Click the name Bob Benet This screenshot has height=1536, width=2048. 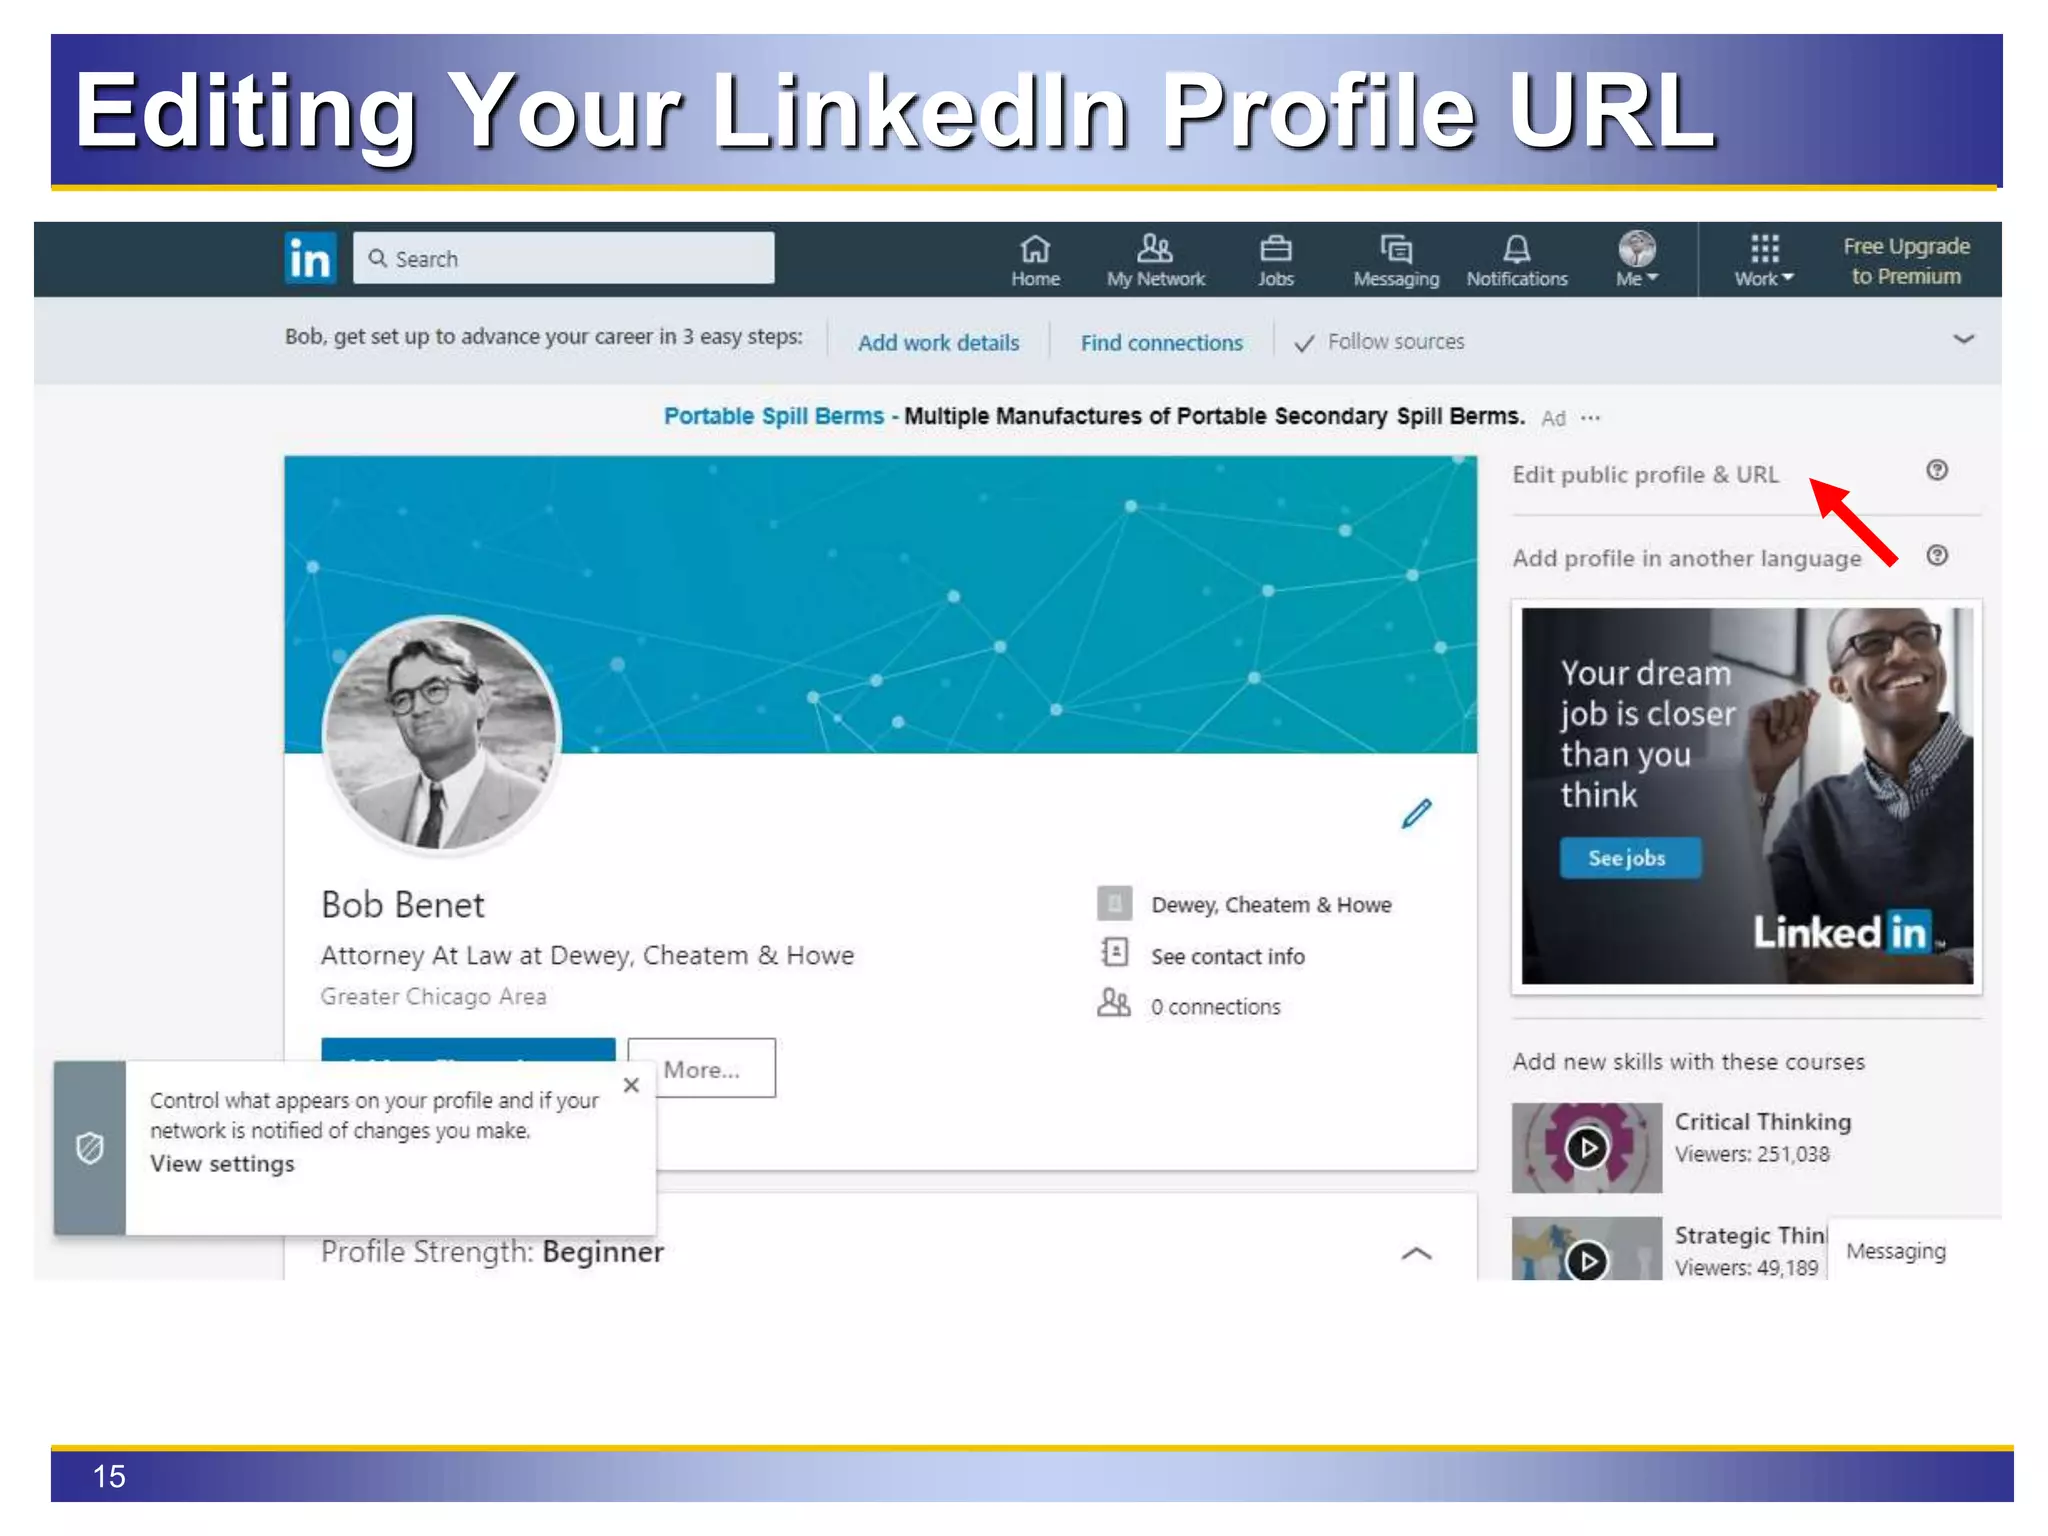pyautogui.click(x=403, y=905)
